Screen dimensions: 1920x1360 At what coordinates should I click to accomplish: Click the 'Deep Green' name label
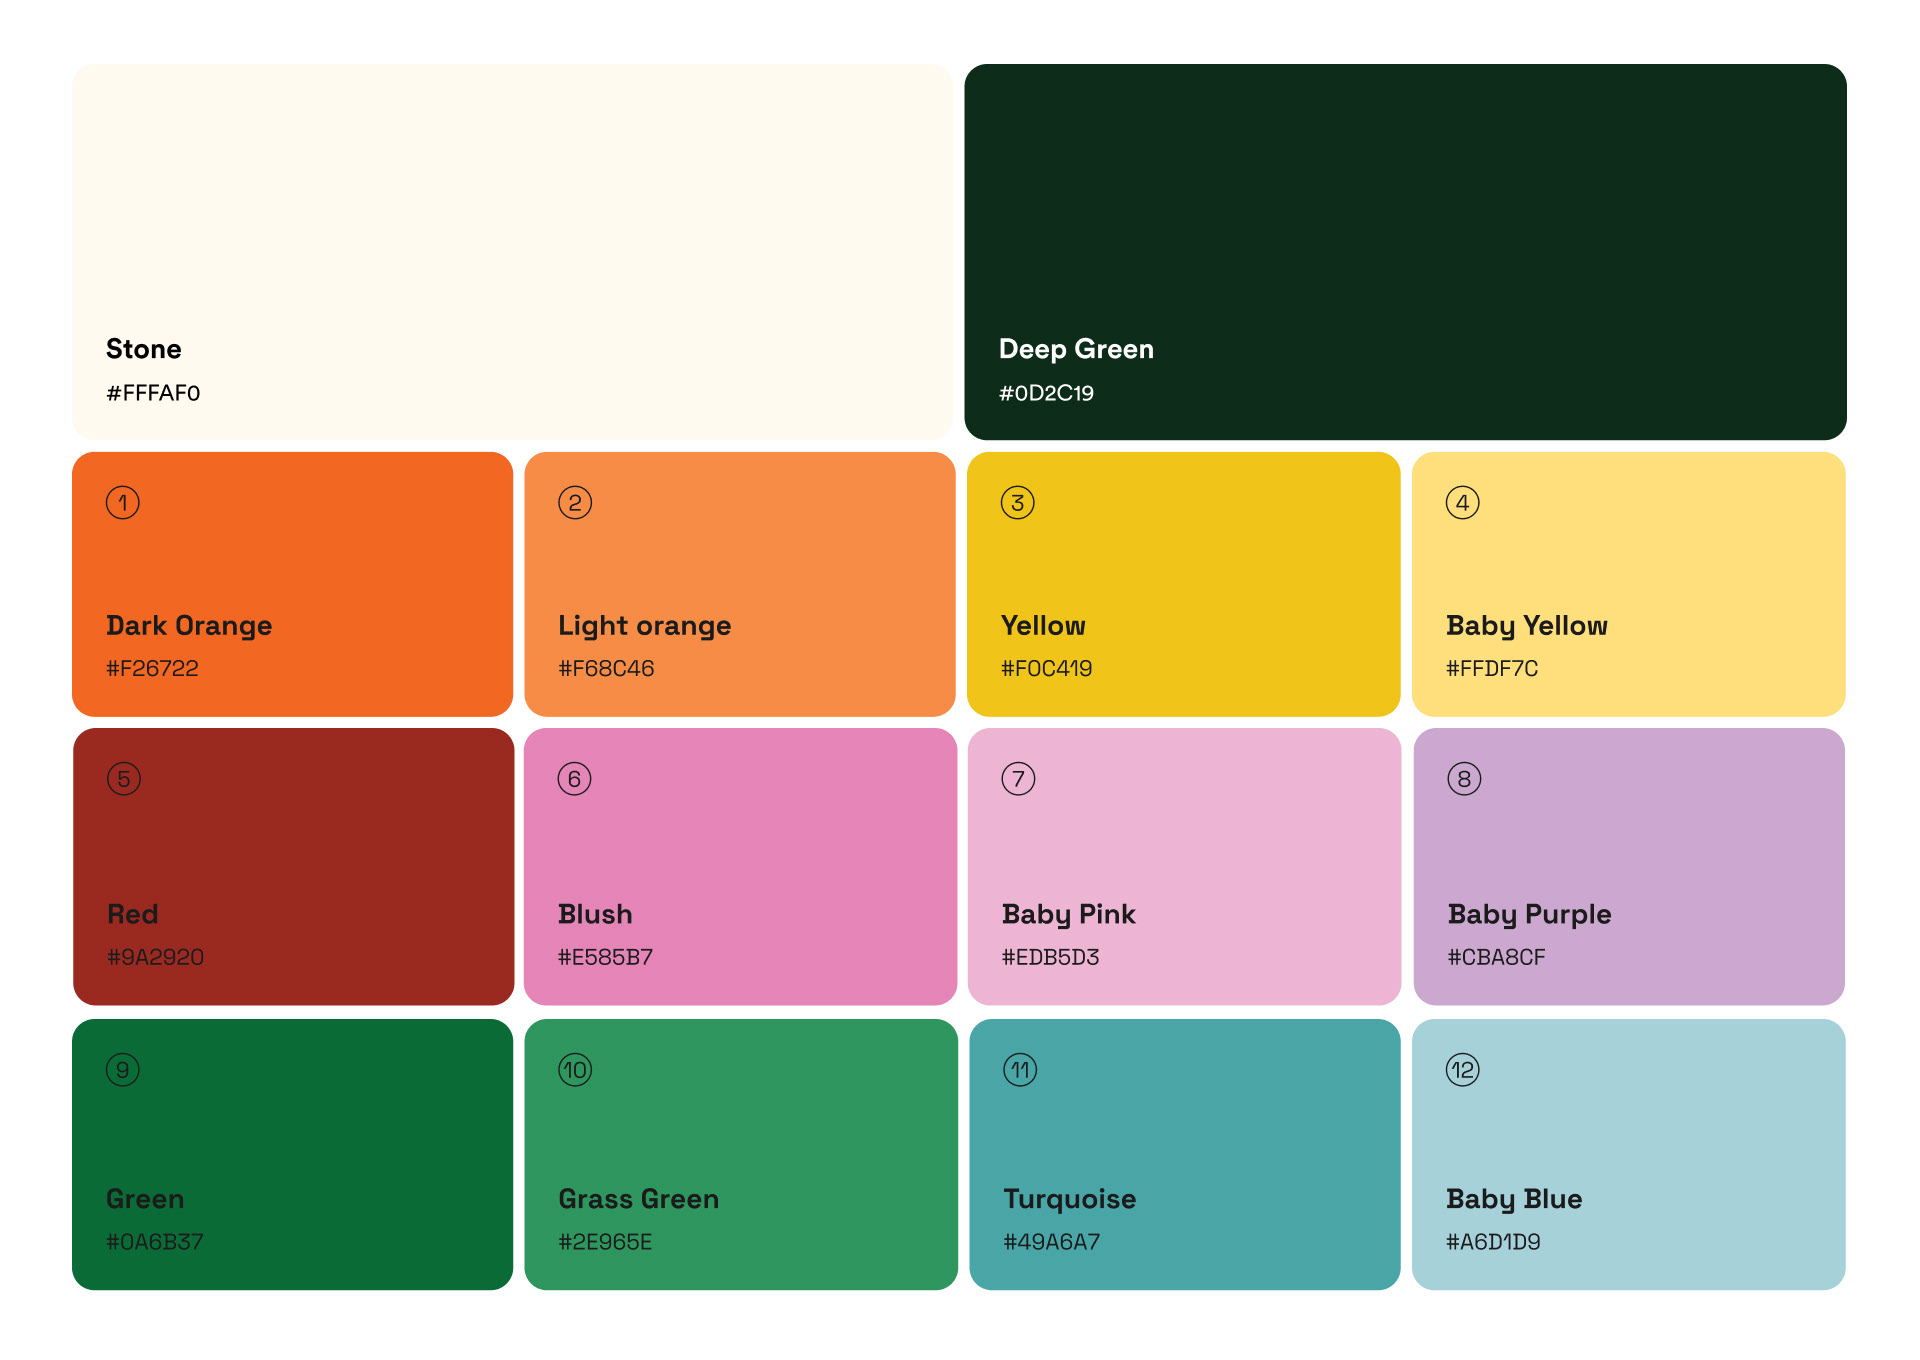click(x=1076, y=349)
